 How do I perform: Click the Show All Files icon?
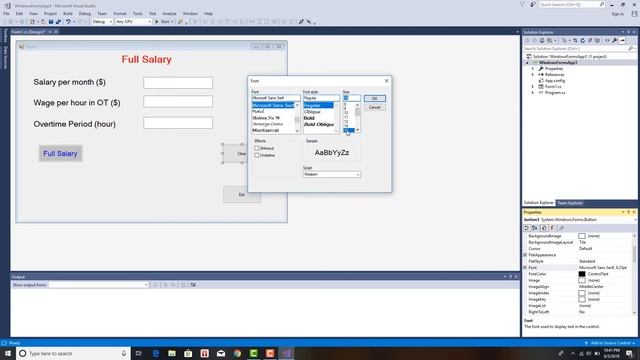coord(597,40)
